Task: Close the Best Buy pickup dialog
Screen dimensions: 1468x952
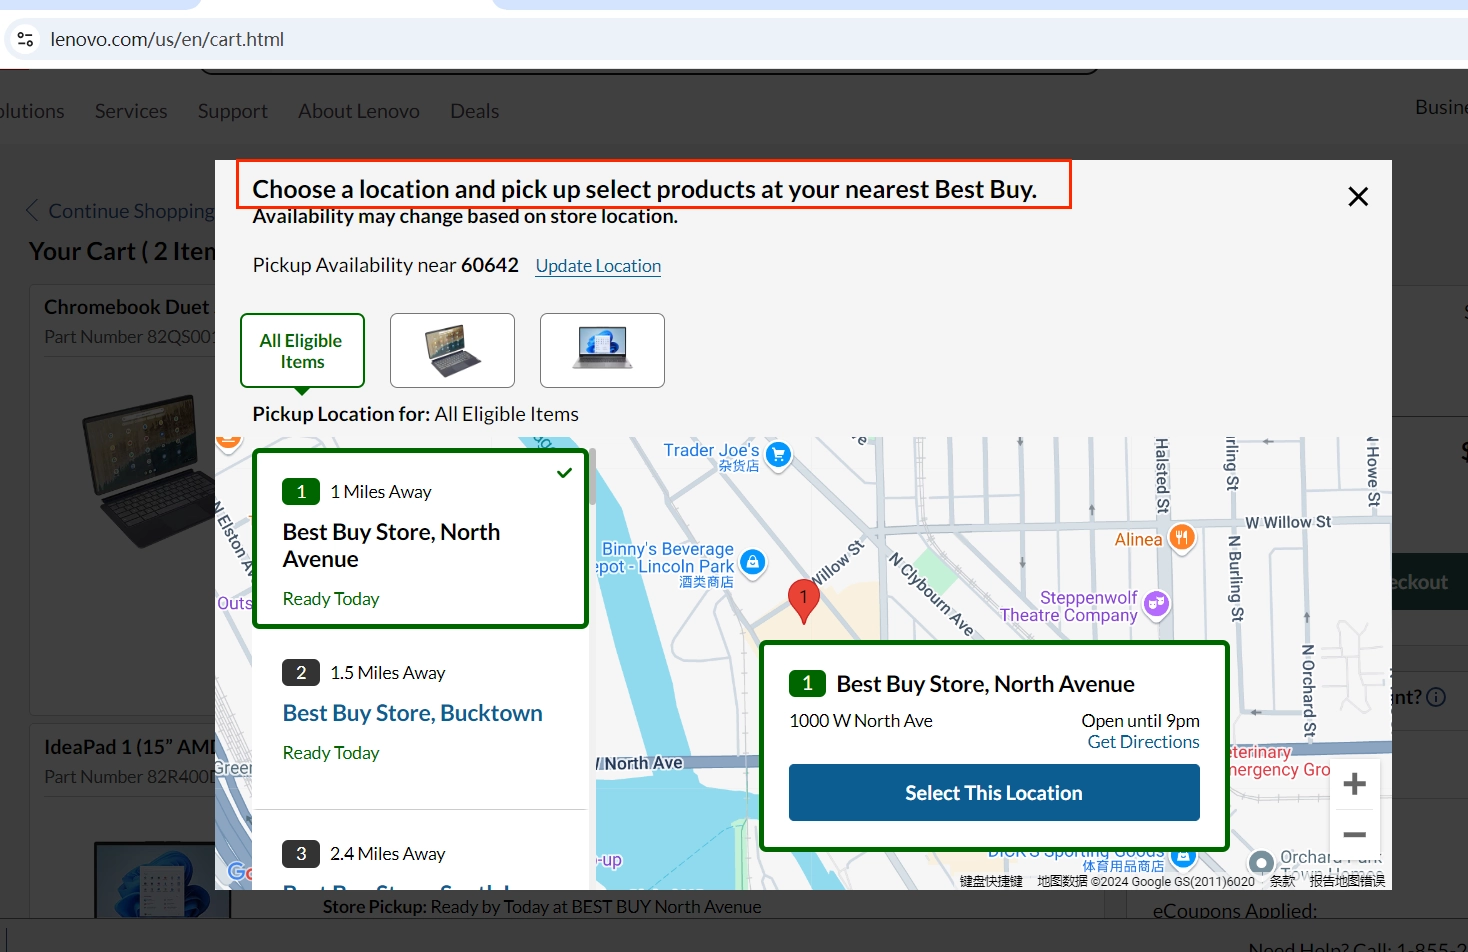Action: pos(1358,197)
